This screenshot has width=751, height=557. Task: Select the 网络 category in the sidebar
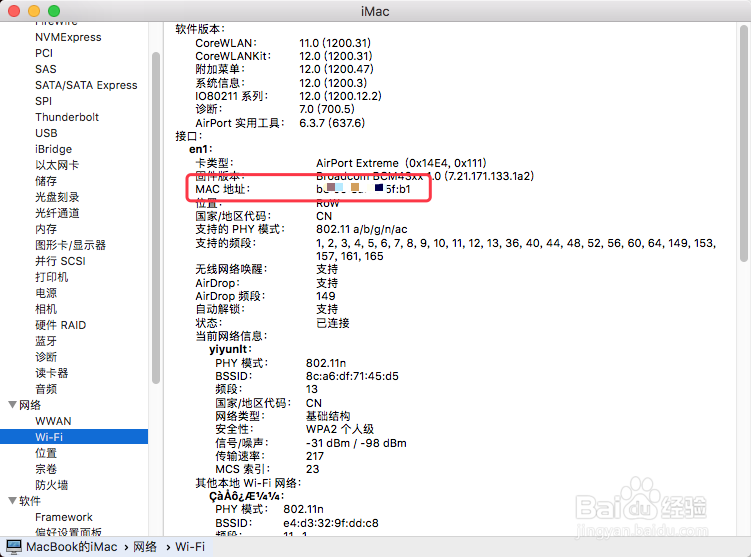30,405
